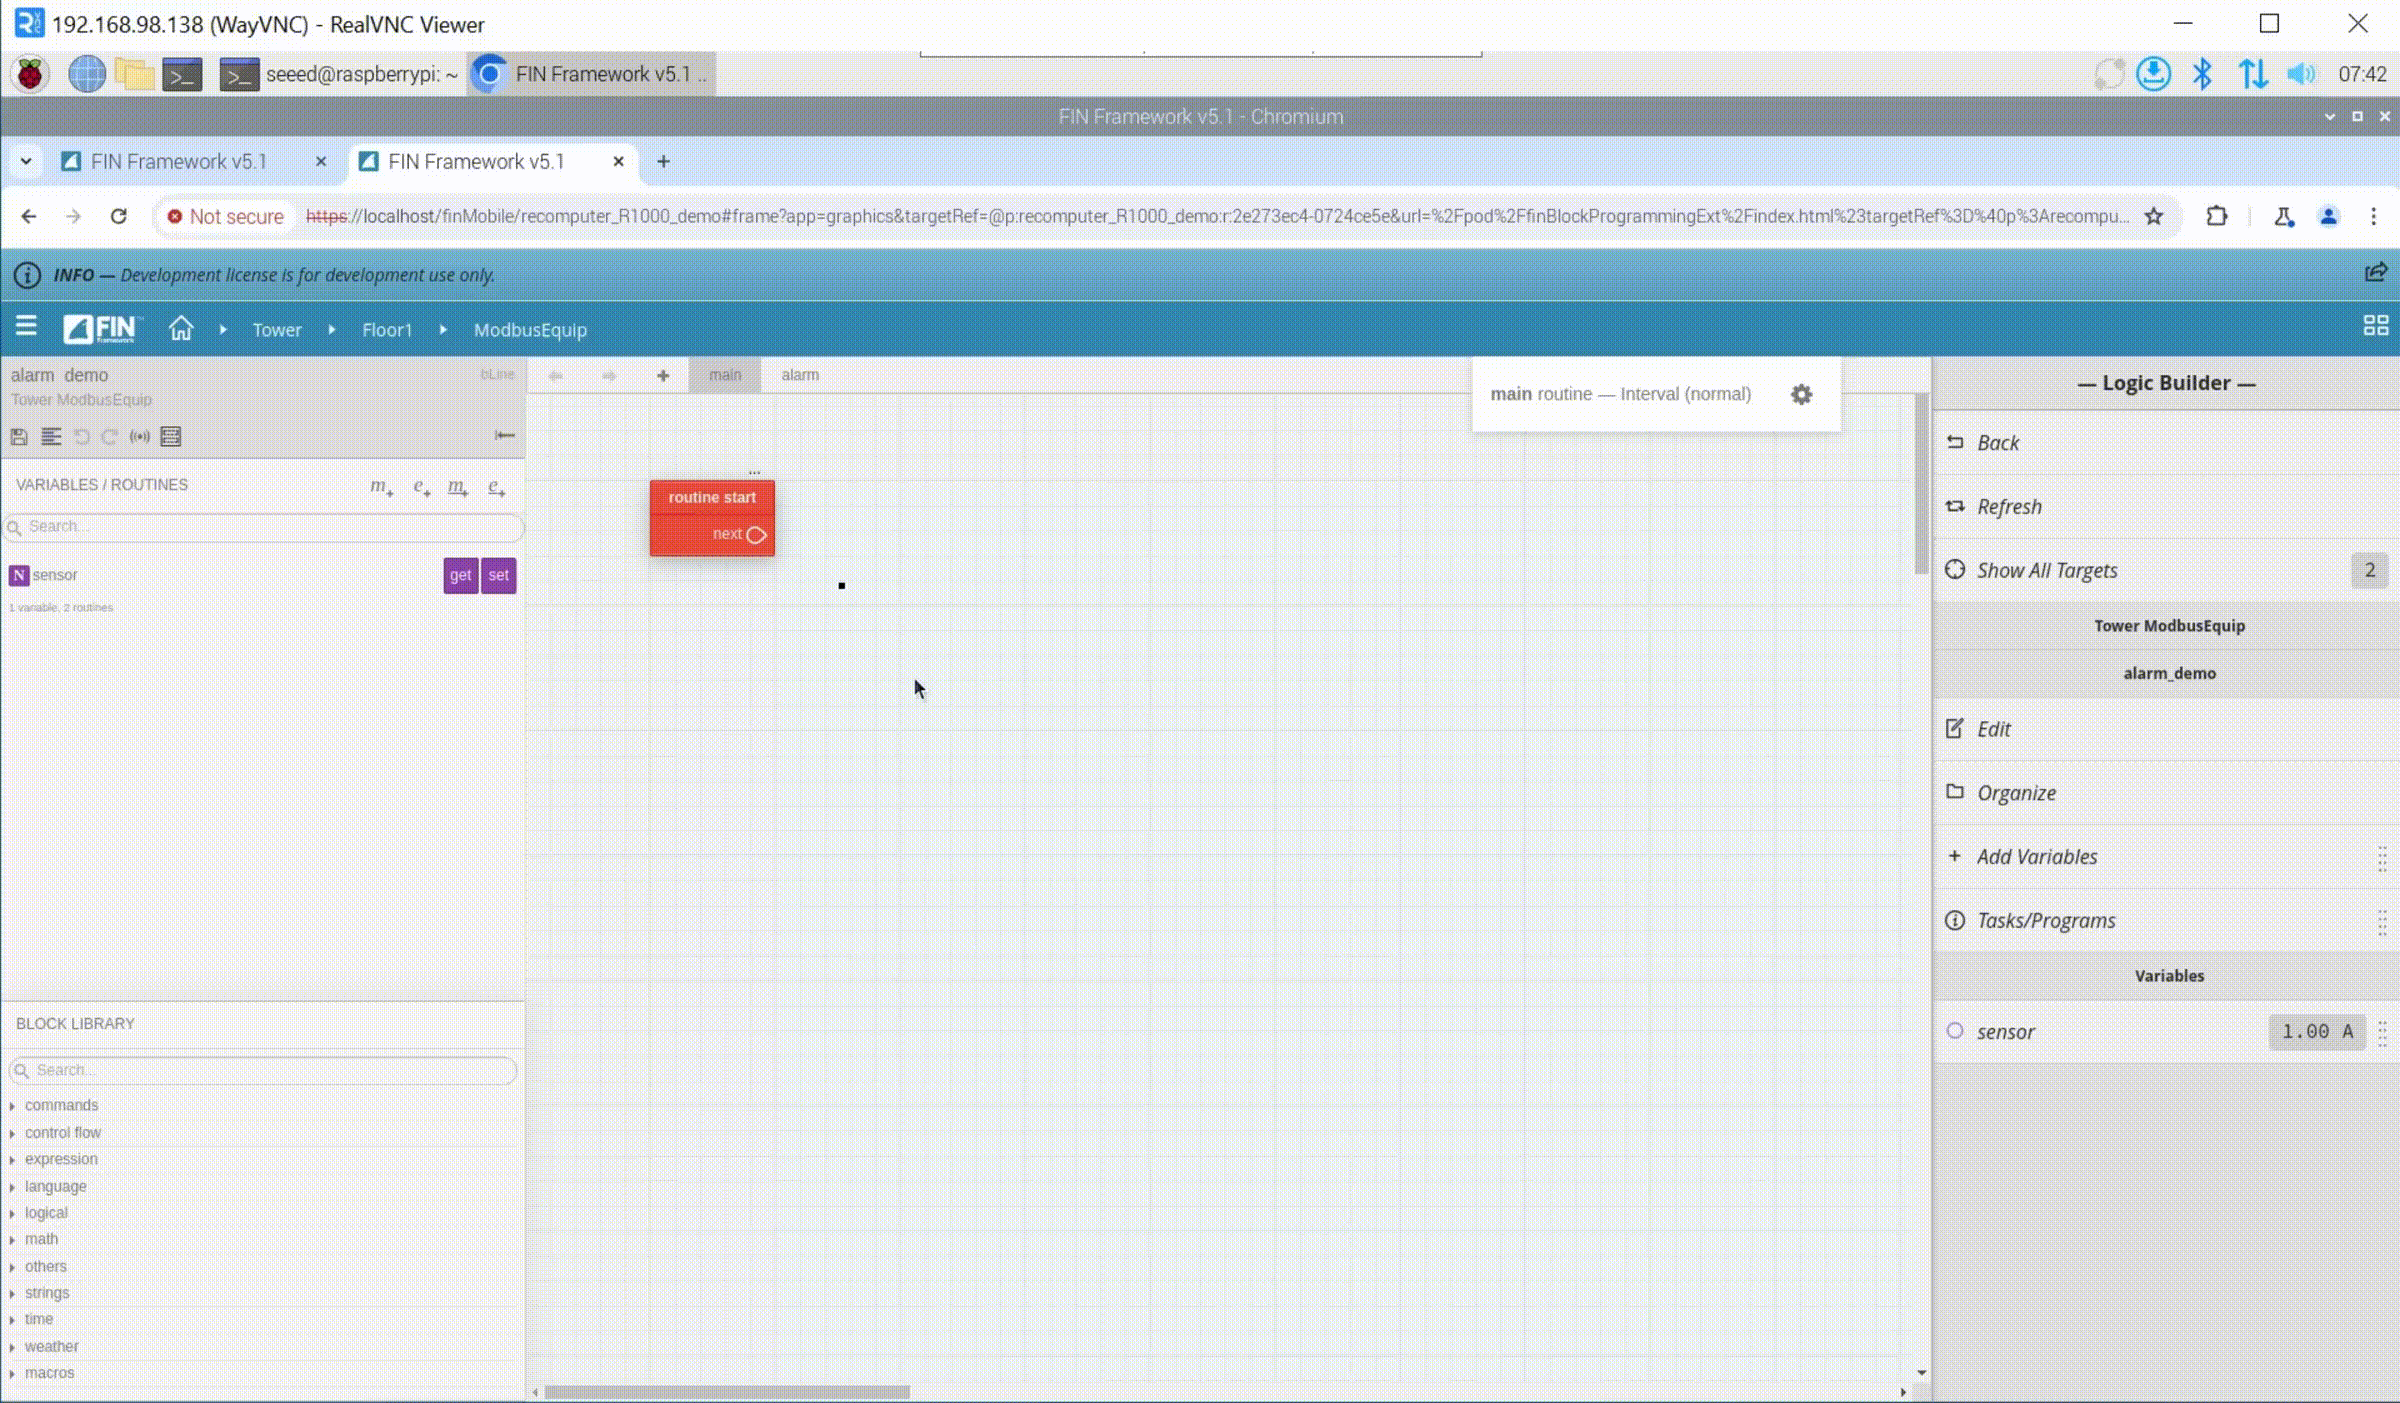Click the purple get button for sensor

(460, 575)
